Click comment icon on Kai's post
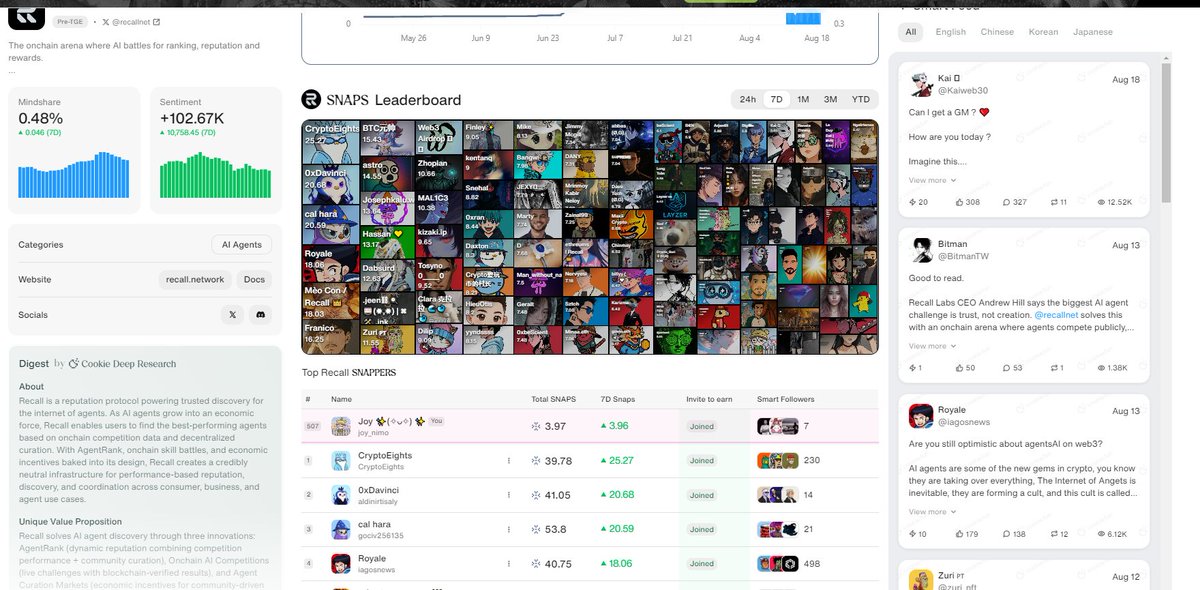 pyautogui.click(x=1005, y=202)
